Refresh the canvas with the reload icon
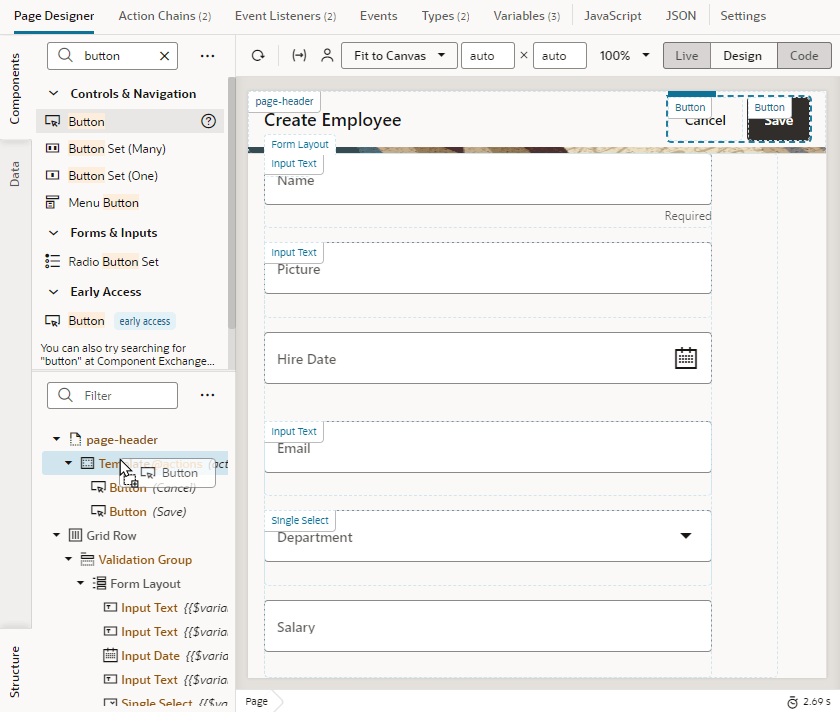This screenshot has height=712, width=840. pos(260,55)
